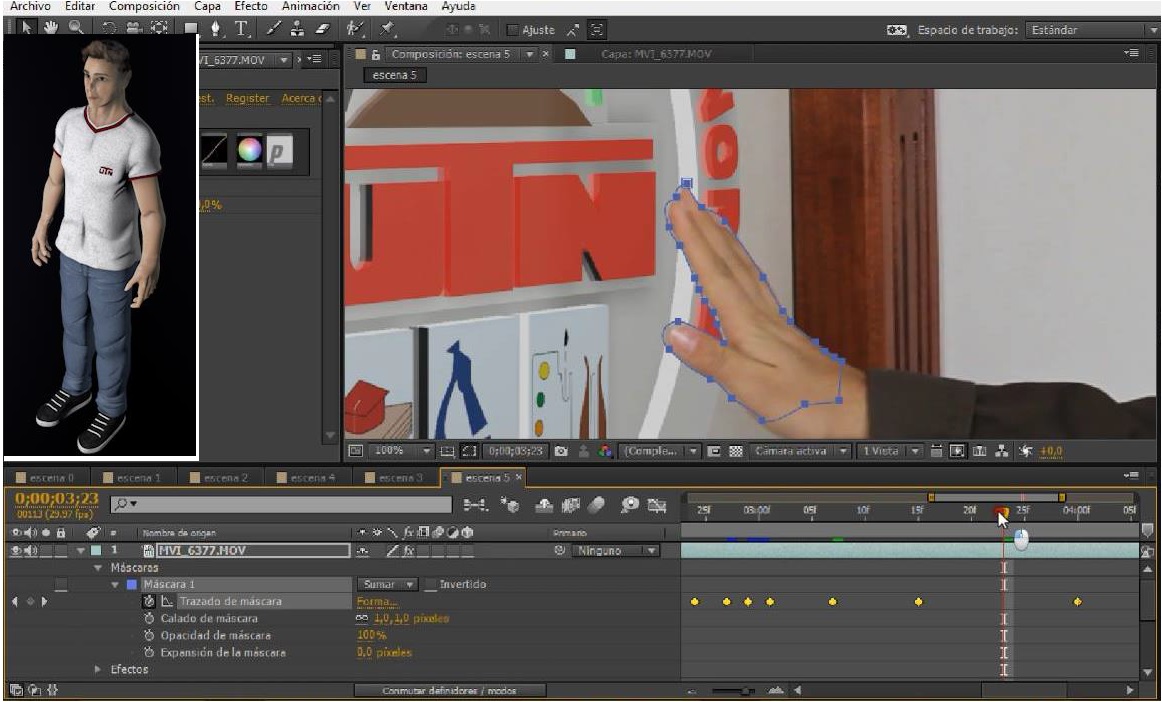The width and height of the screenshot is (1162, 702).
Task: Toggle the Invertido checkbox for Máscara 1
Action: tap(430, 584)
